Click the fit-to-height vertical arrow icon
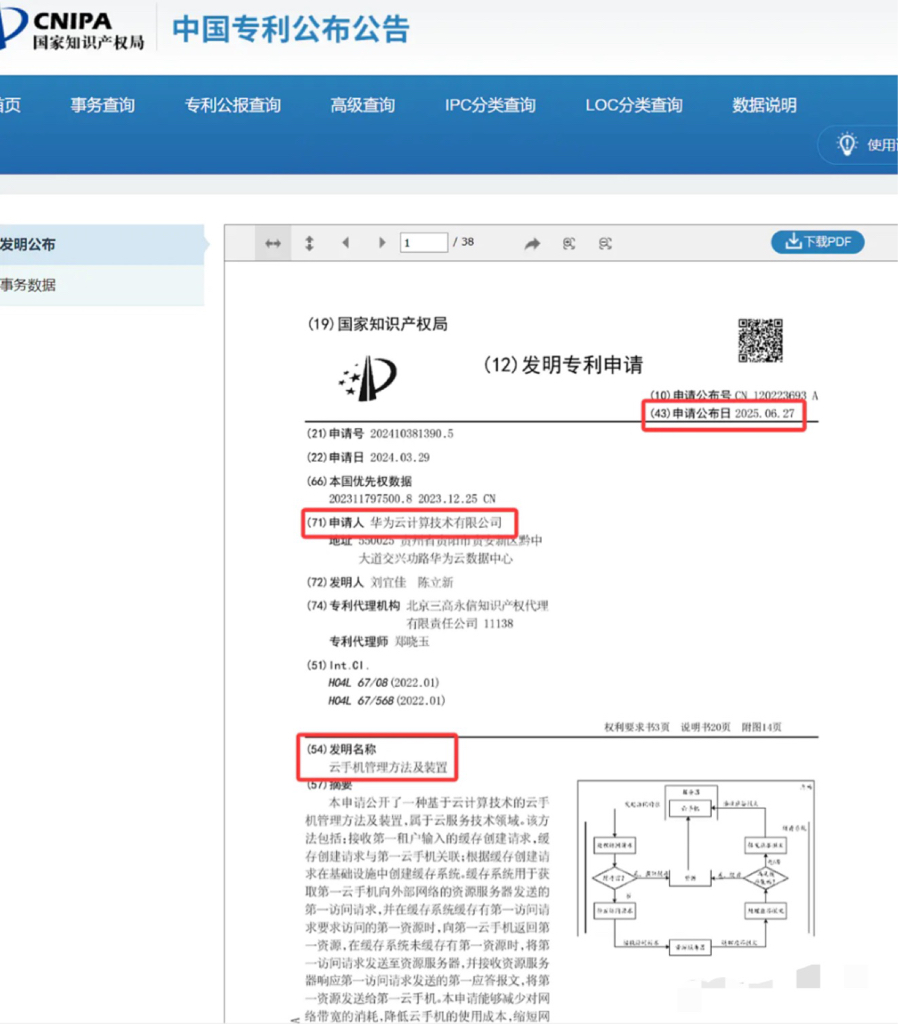 pyautogui.click(x=310, y=244)
